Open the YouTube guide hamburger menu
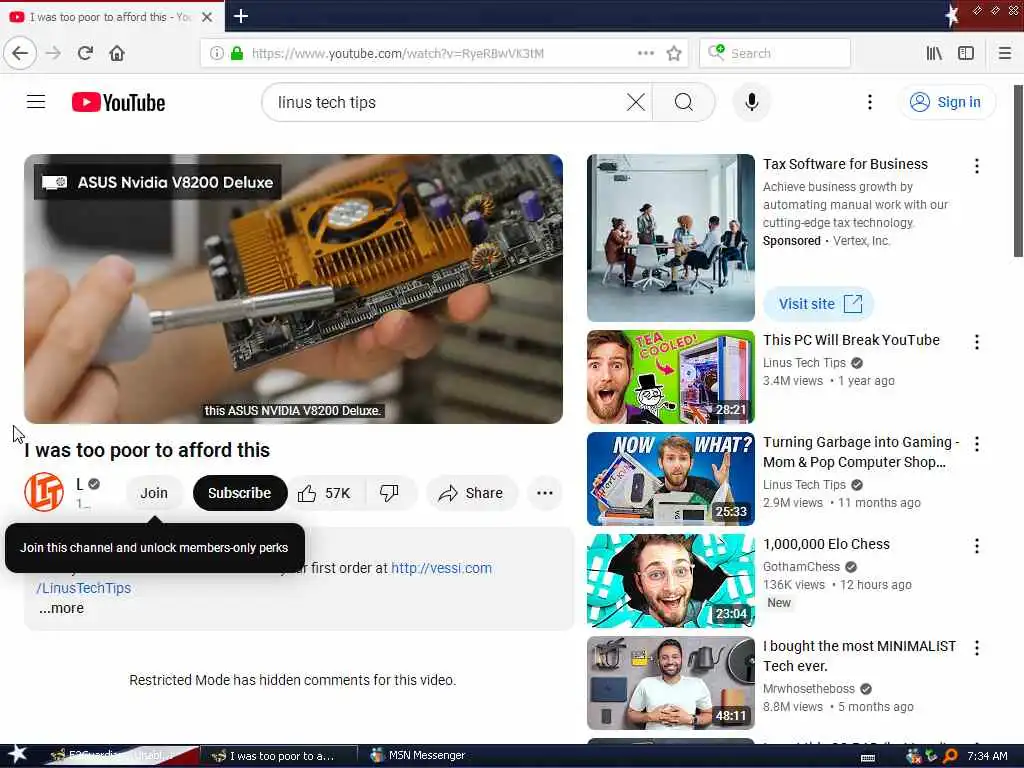The width and height of the screenshot is (1024, 768). point(36,102)
